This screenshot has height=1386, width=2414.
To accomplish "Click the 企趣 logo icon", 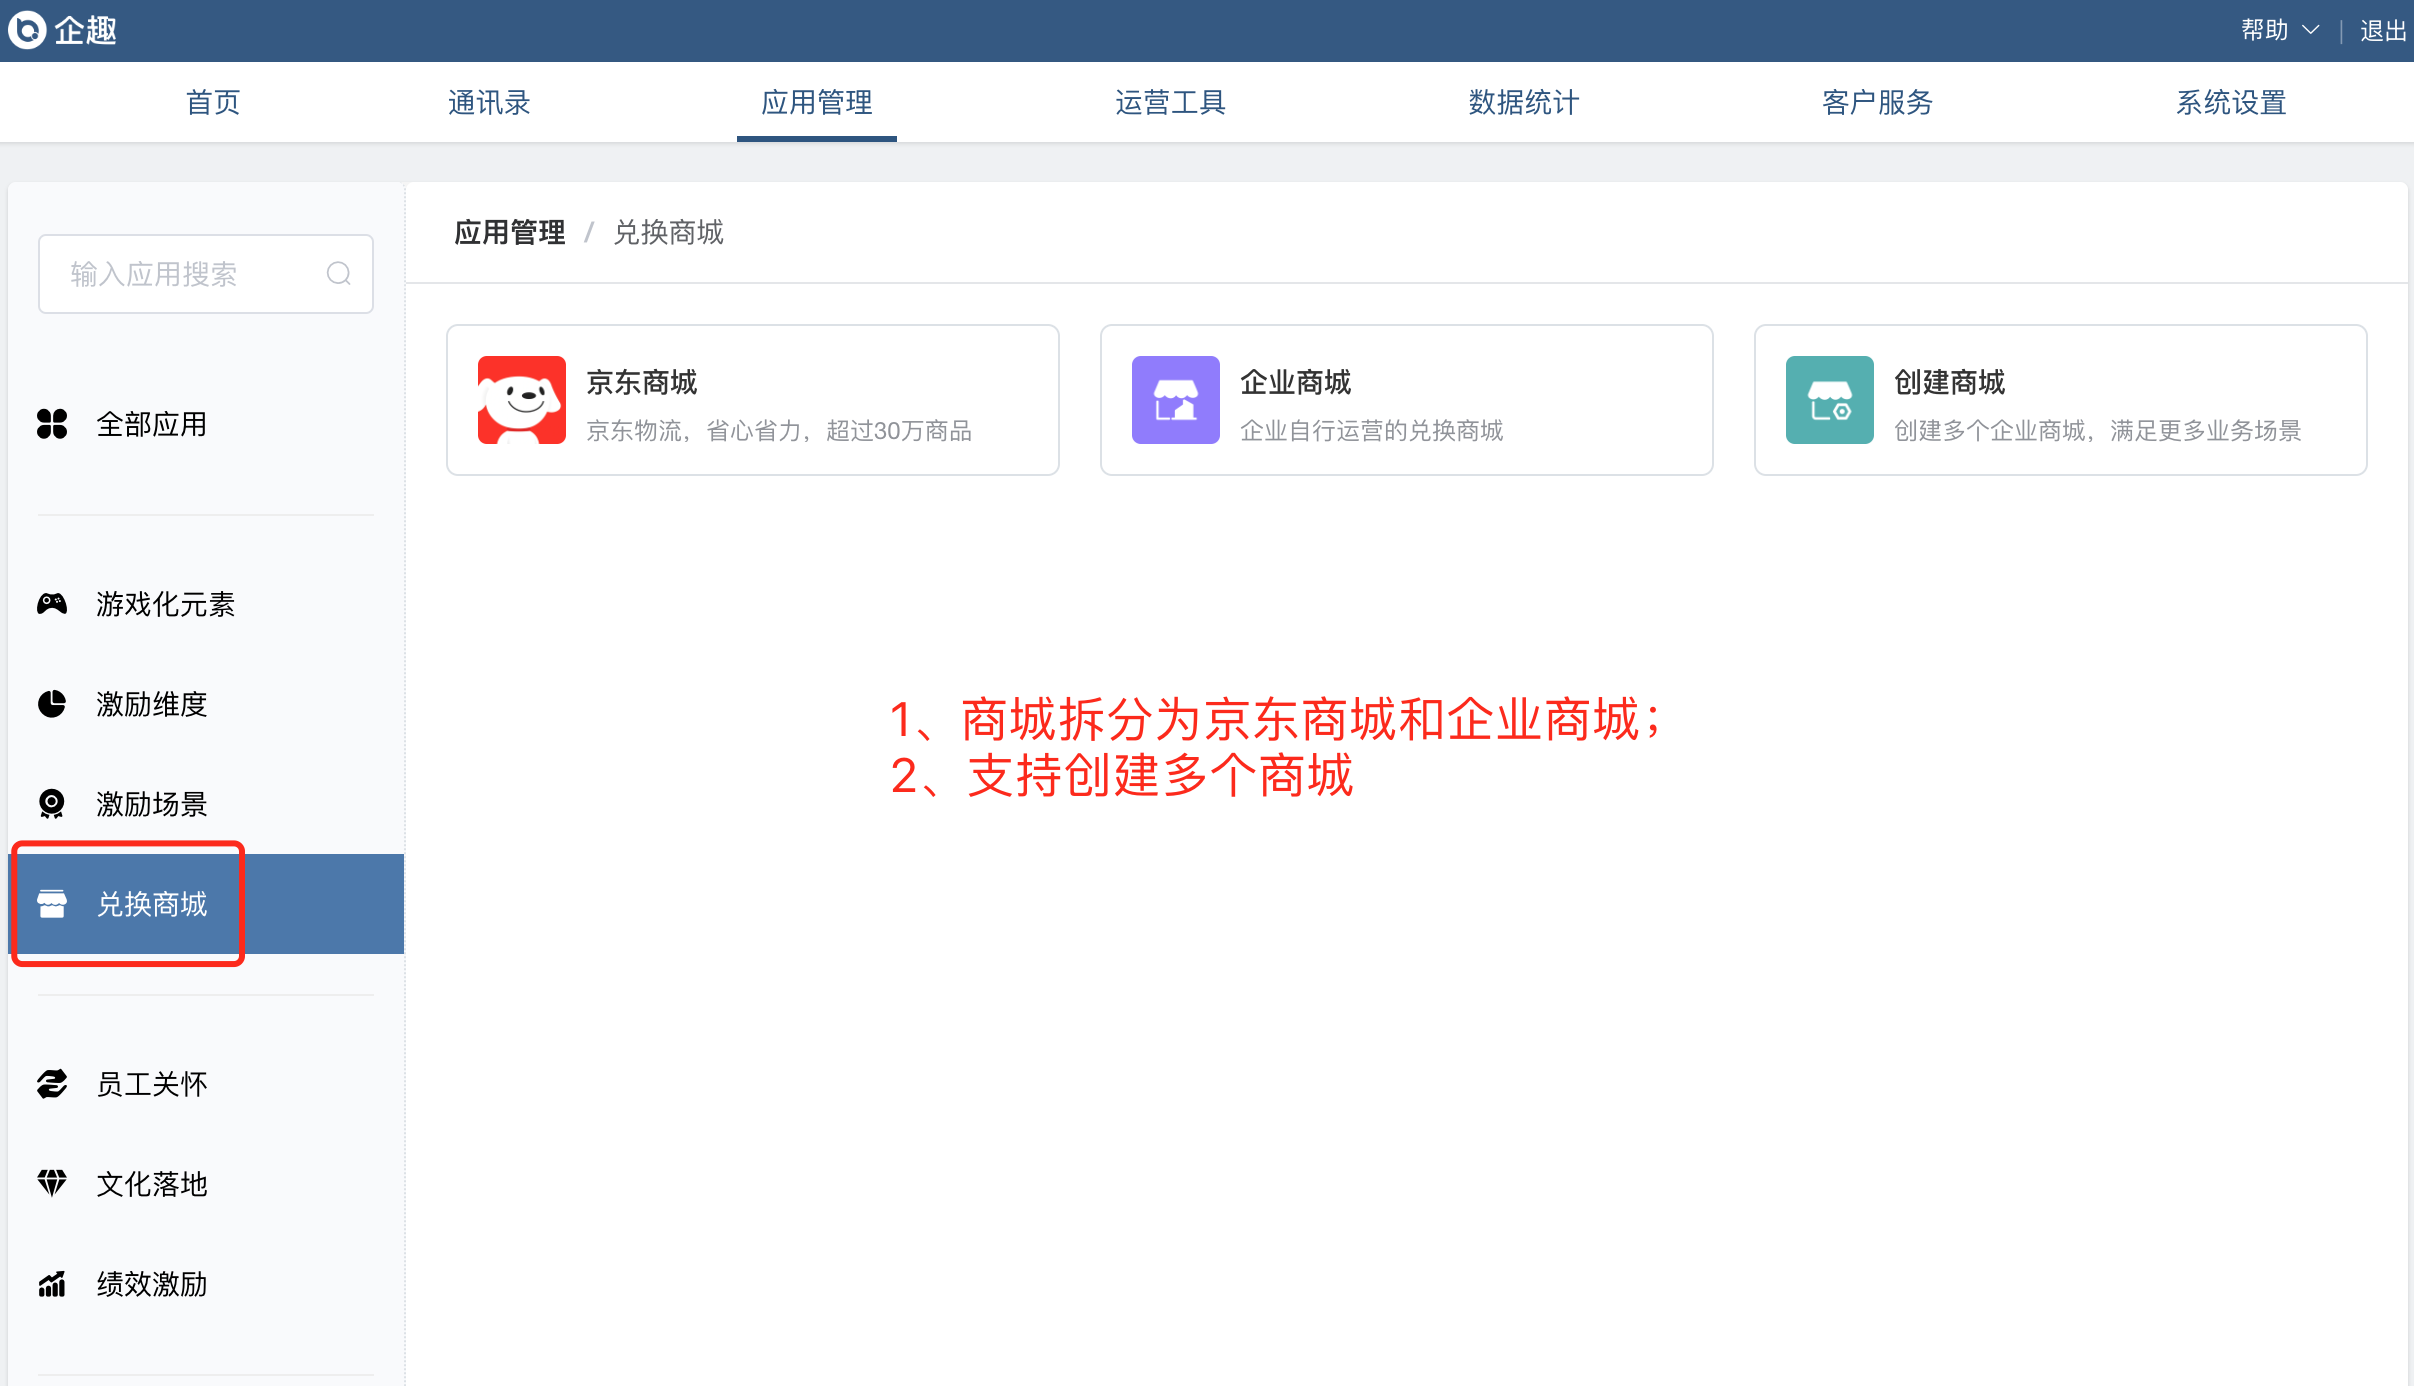I will pyautogui.click(x=27, y=30).
